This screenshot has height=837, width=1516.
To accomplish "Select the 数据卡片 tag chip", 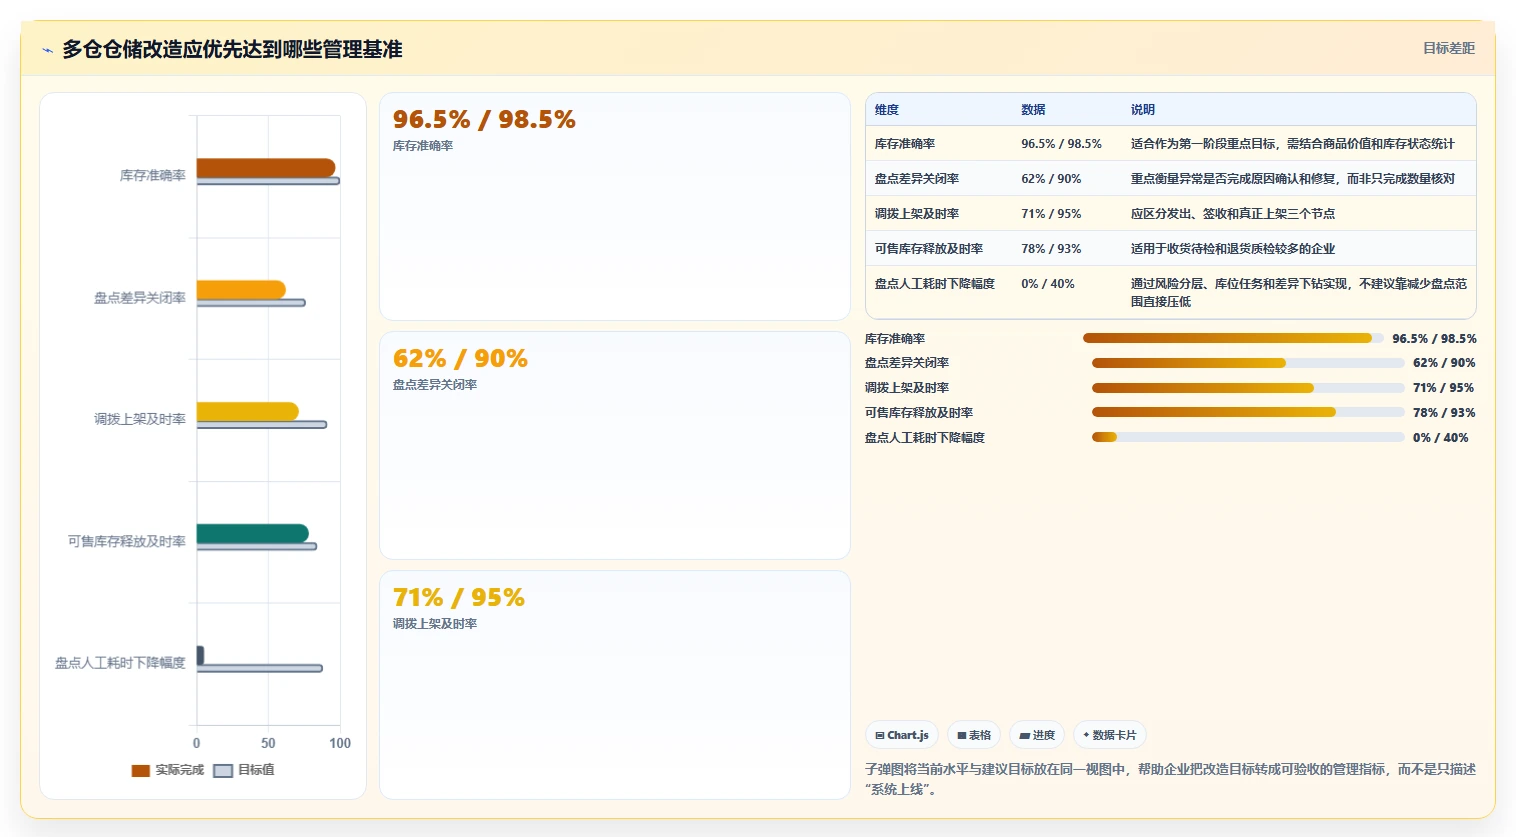I will point(1110,735).
